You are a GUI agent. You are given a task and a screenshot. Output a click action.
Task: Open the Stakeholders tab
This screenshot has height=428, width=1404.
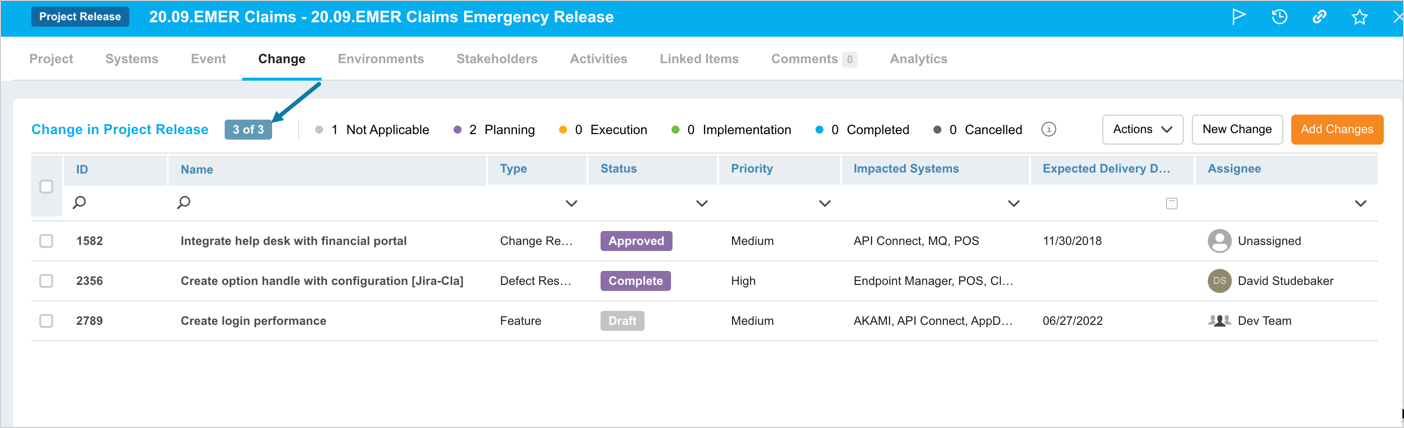(497, 59)
